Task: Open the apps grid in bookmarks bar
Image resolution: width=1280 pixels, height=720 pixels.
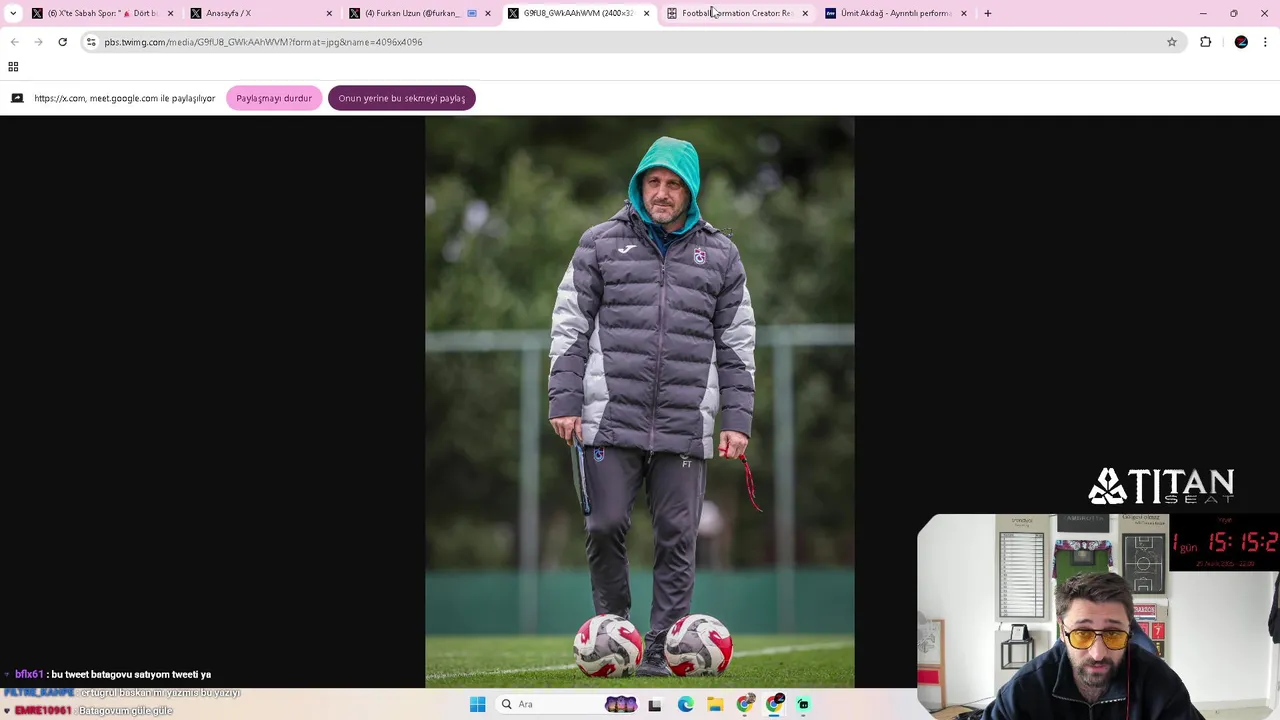Action: (13, 67)
